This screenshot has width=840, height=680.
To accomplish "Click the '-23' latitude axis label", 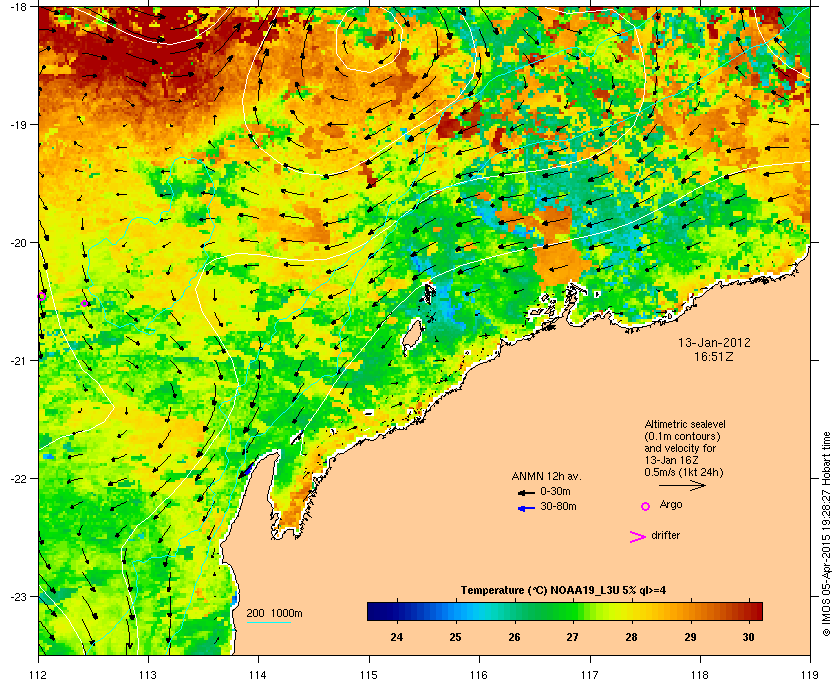I will pyautogui.click(x=17, y=596).
